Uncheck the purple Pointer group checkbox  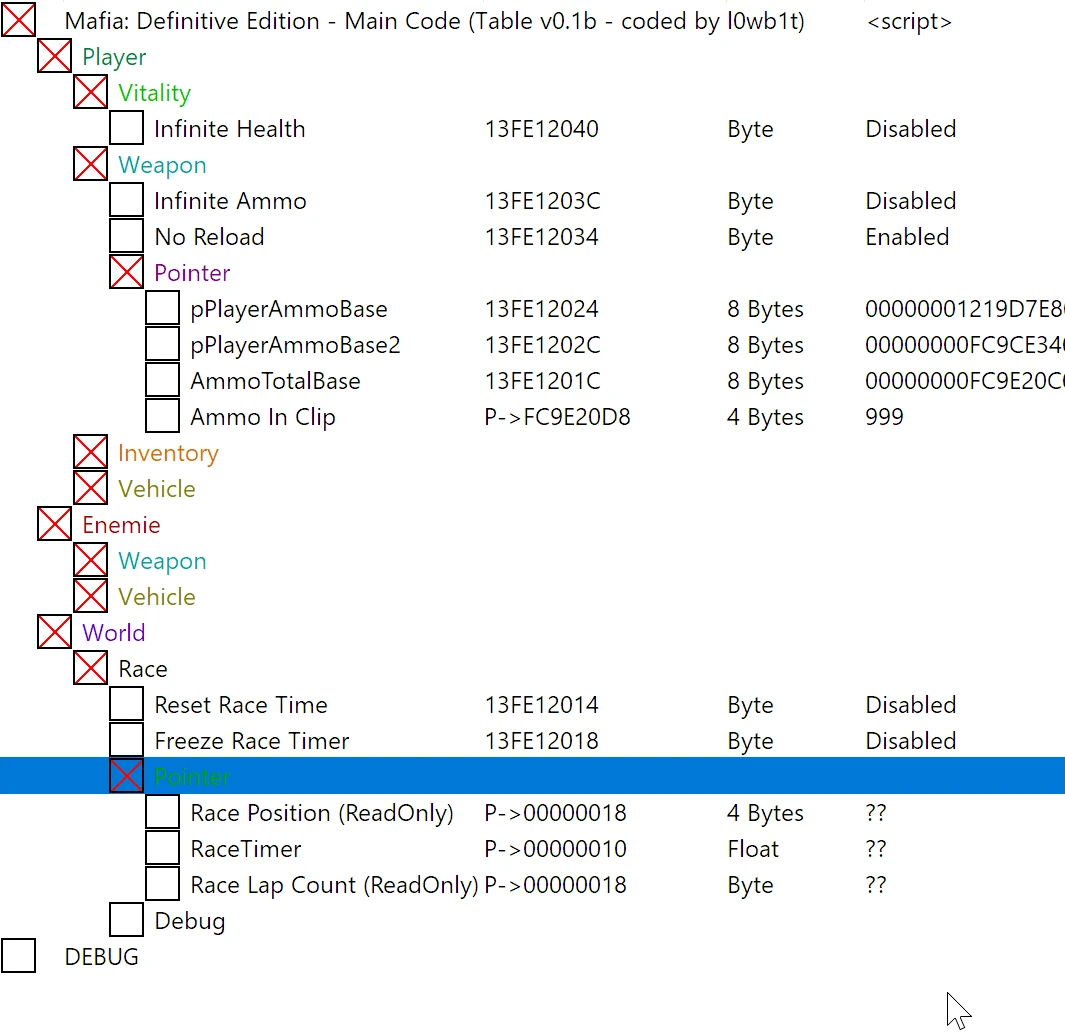coord(126,272)
